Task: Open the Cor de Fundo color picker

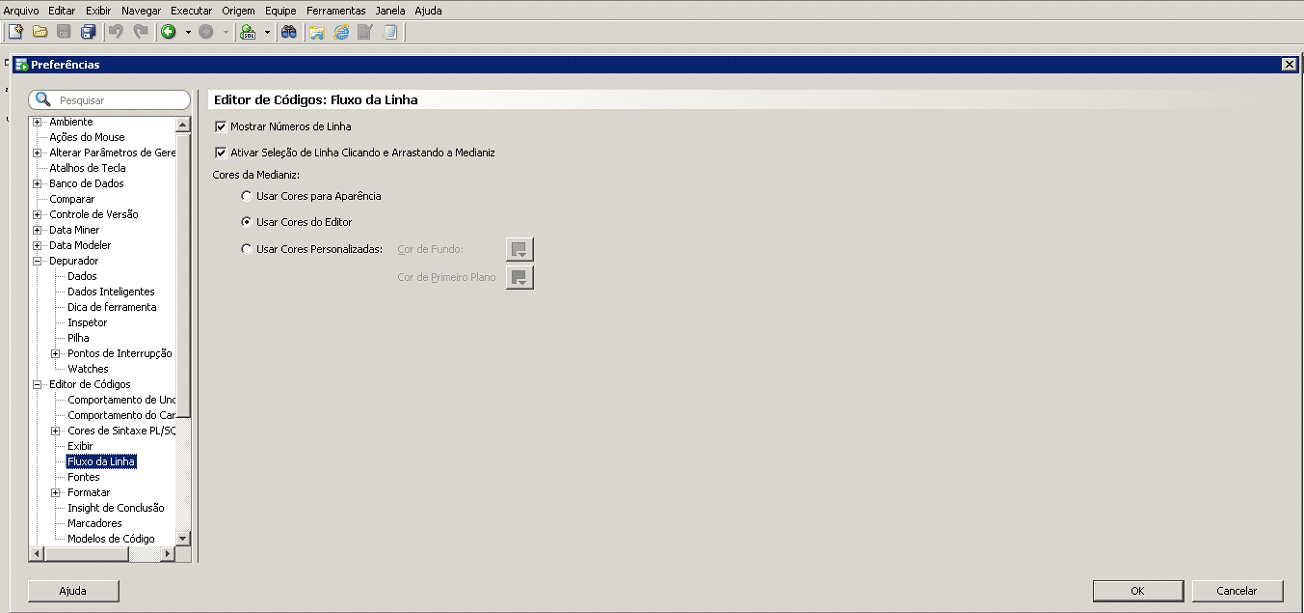Action: pos(519,249)
